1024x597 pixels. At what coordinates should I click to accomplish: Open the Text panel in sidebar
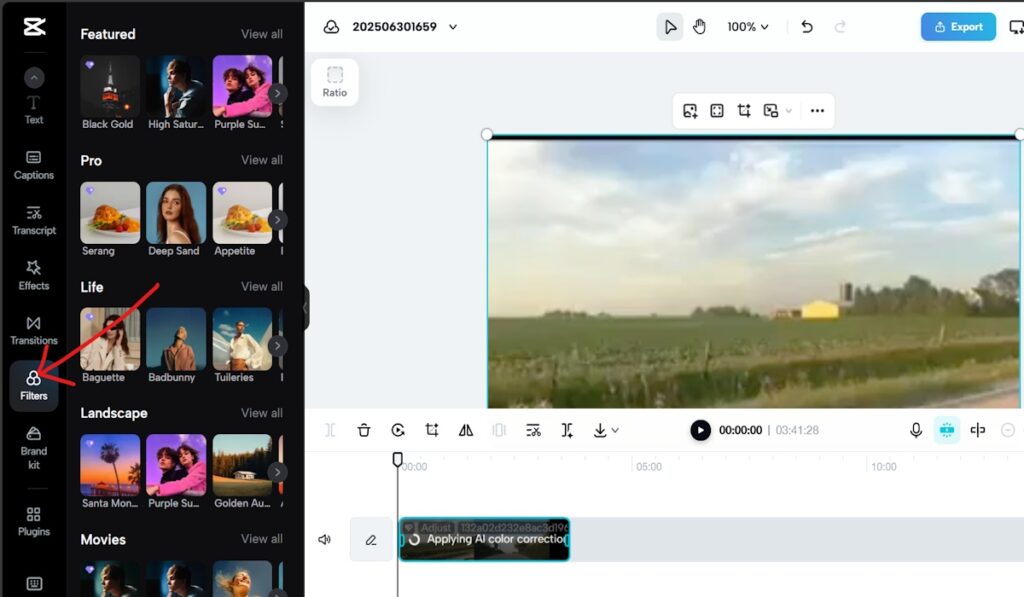point(34,109)
